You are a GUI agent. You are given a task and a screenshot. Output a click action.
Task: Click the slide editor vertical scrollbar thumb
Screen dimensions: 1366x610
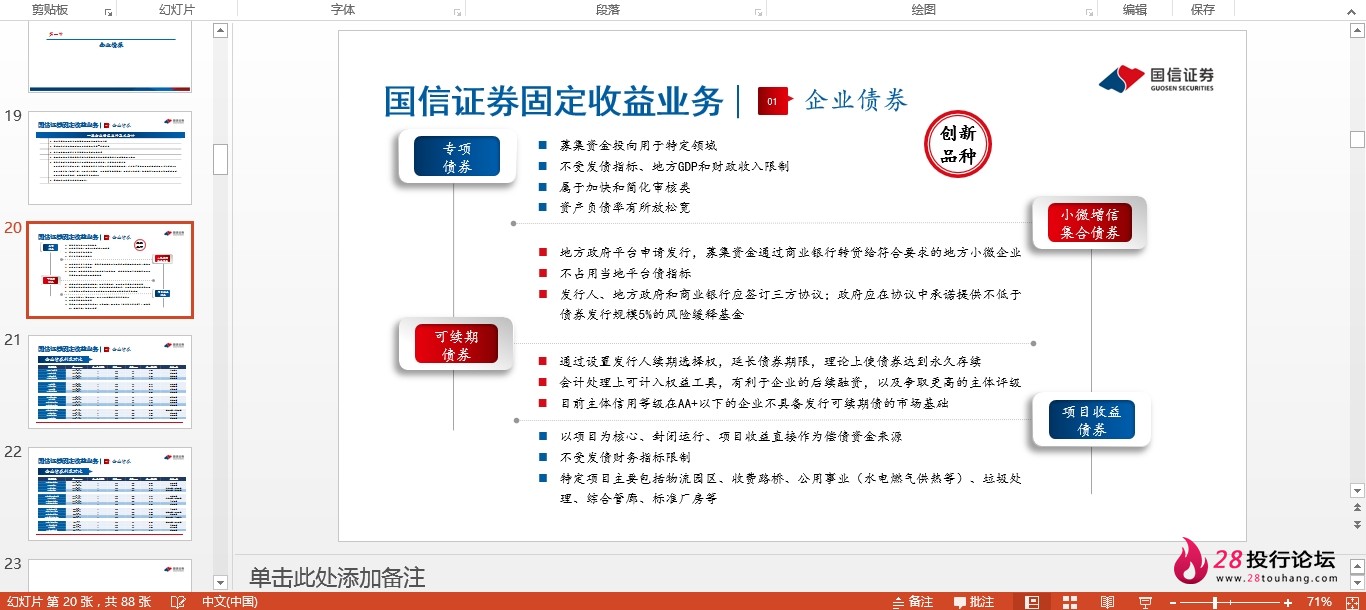pyautogui.click(x=1357, y=139)
